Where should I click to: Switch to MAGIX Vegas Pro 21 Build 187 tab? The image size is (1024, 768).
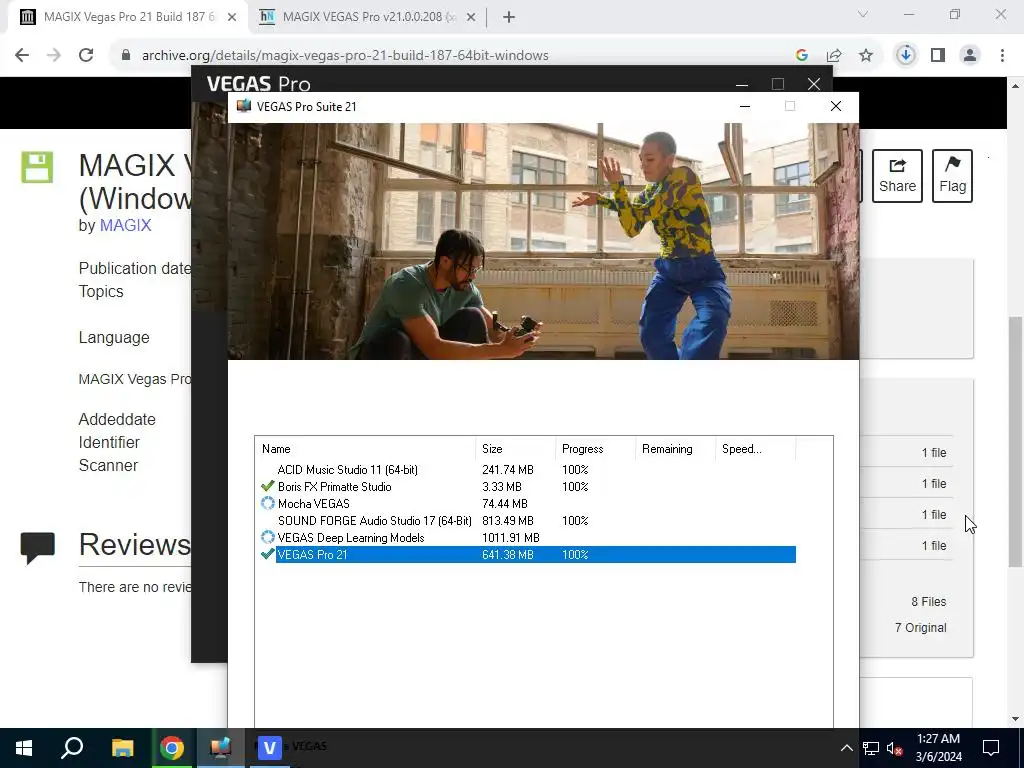(x=127, y=17)
